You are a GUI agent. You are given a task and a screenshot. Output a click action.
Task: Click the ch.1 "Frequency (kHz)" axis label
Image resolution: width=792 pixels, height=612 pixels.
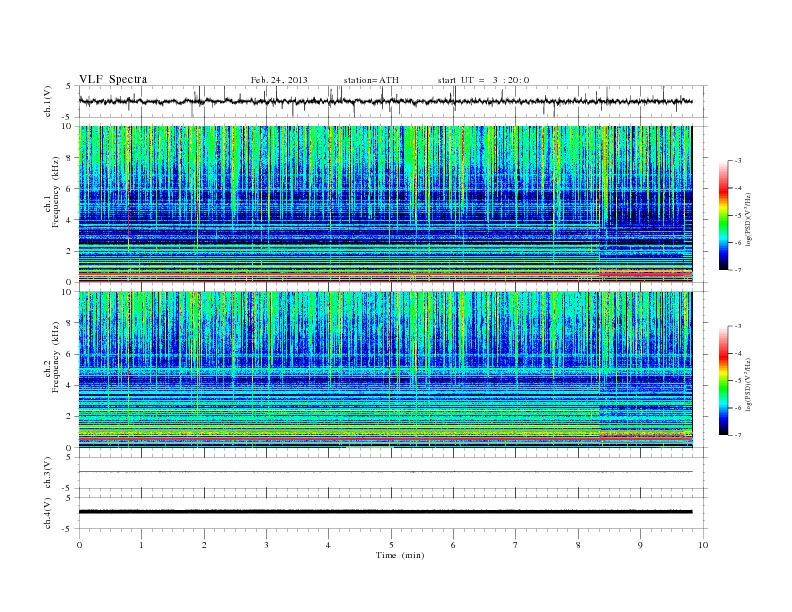[56, 192]
